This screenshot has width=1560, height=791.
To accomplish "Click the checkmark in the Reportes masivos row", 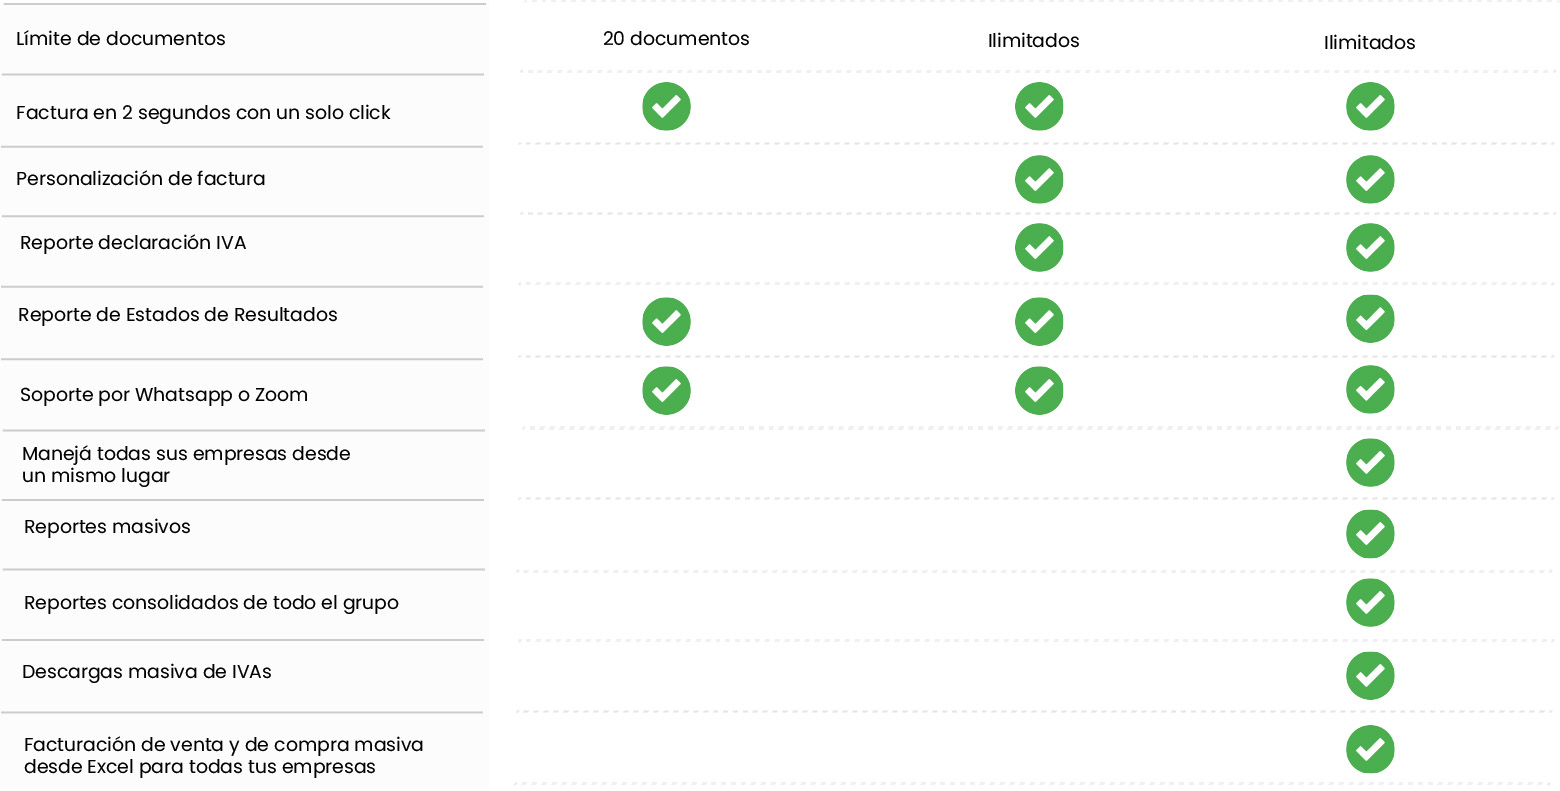I will [1370, 534].
